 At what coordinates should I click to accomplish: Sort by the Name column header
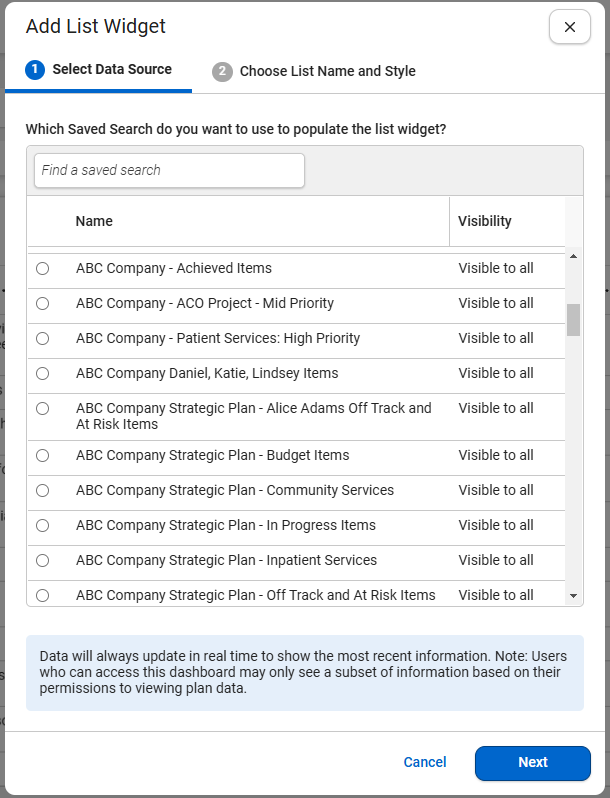(94, 221)
